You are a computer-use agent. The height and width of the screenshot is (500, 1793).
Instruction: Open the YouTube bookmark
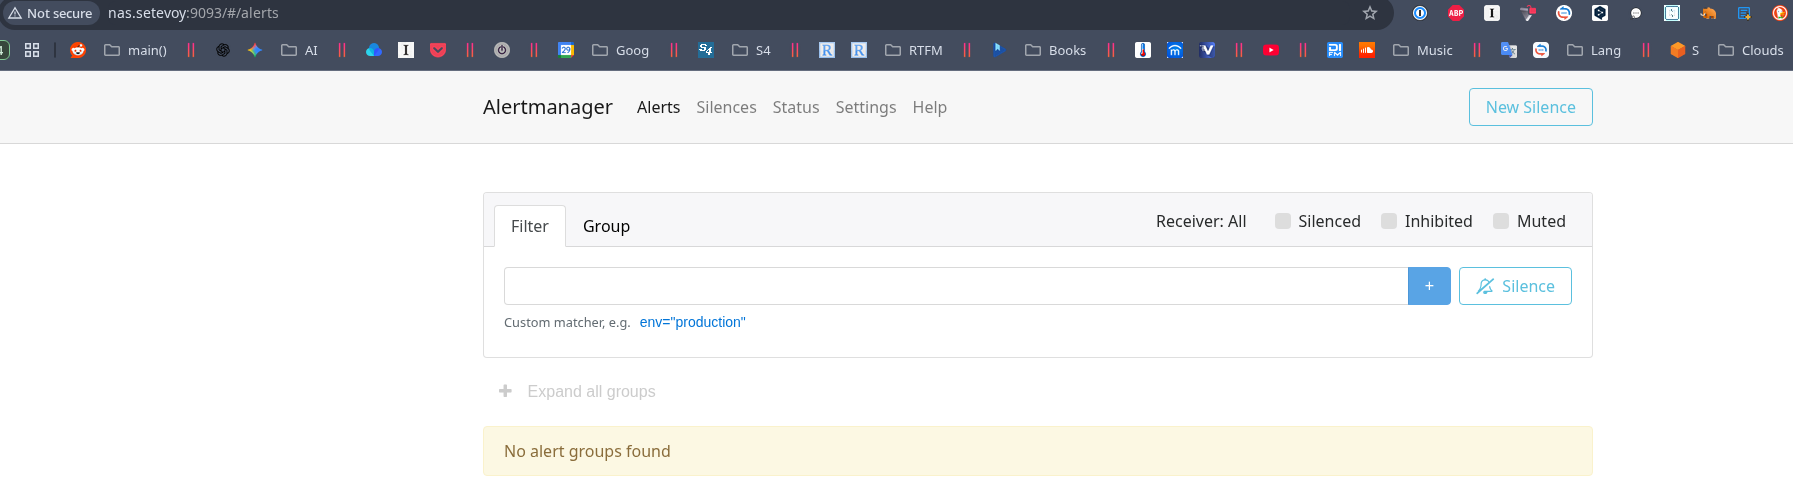tap(1271, 50)
